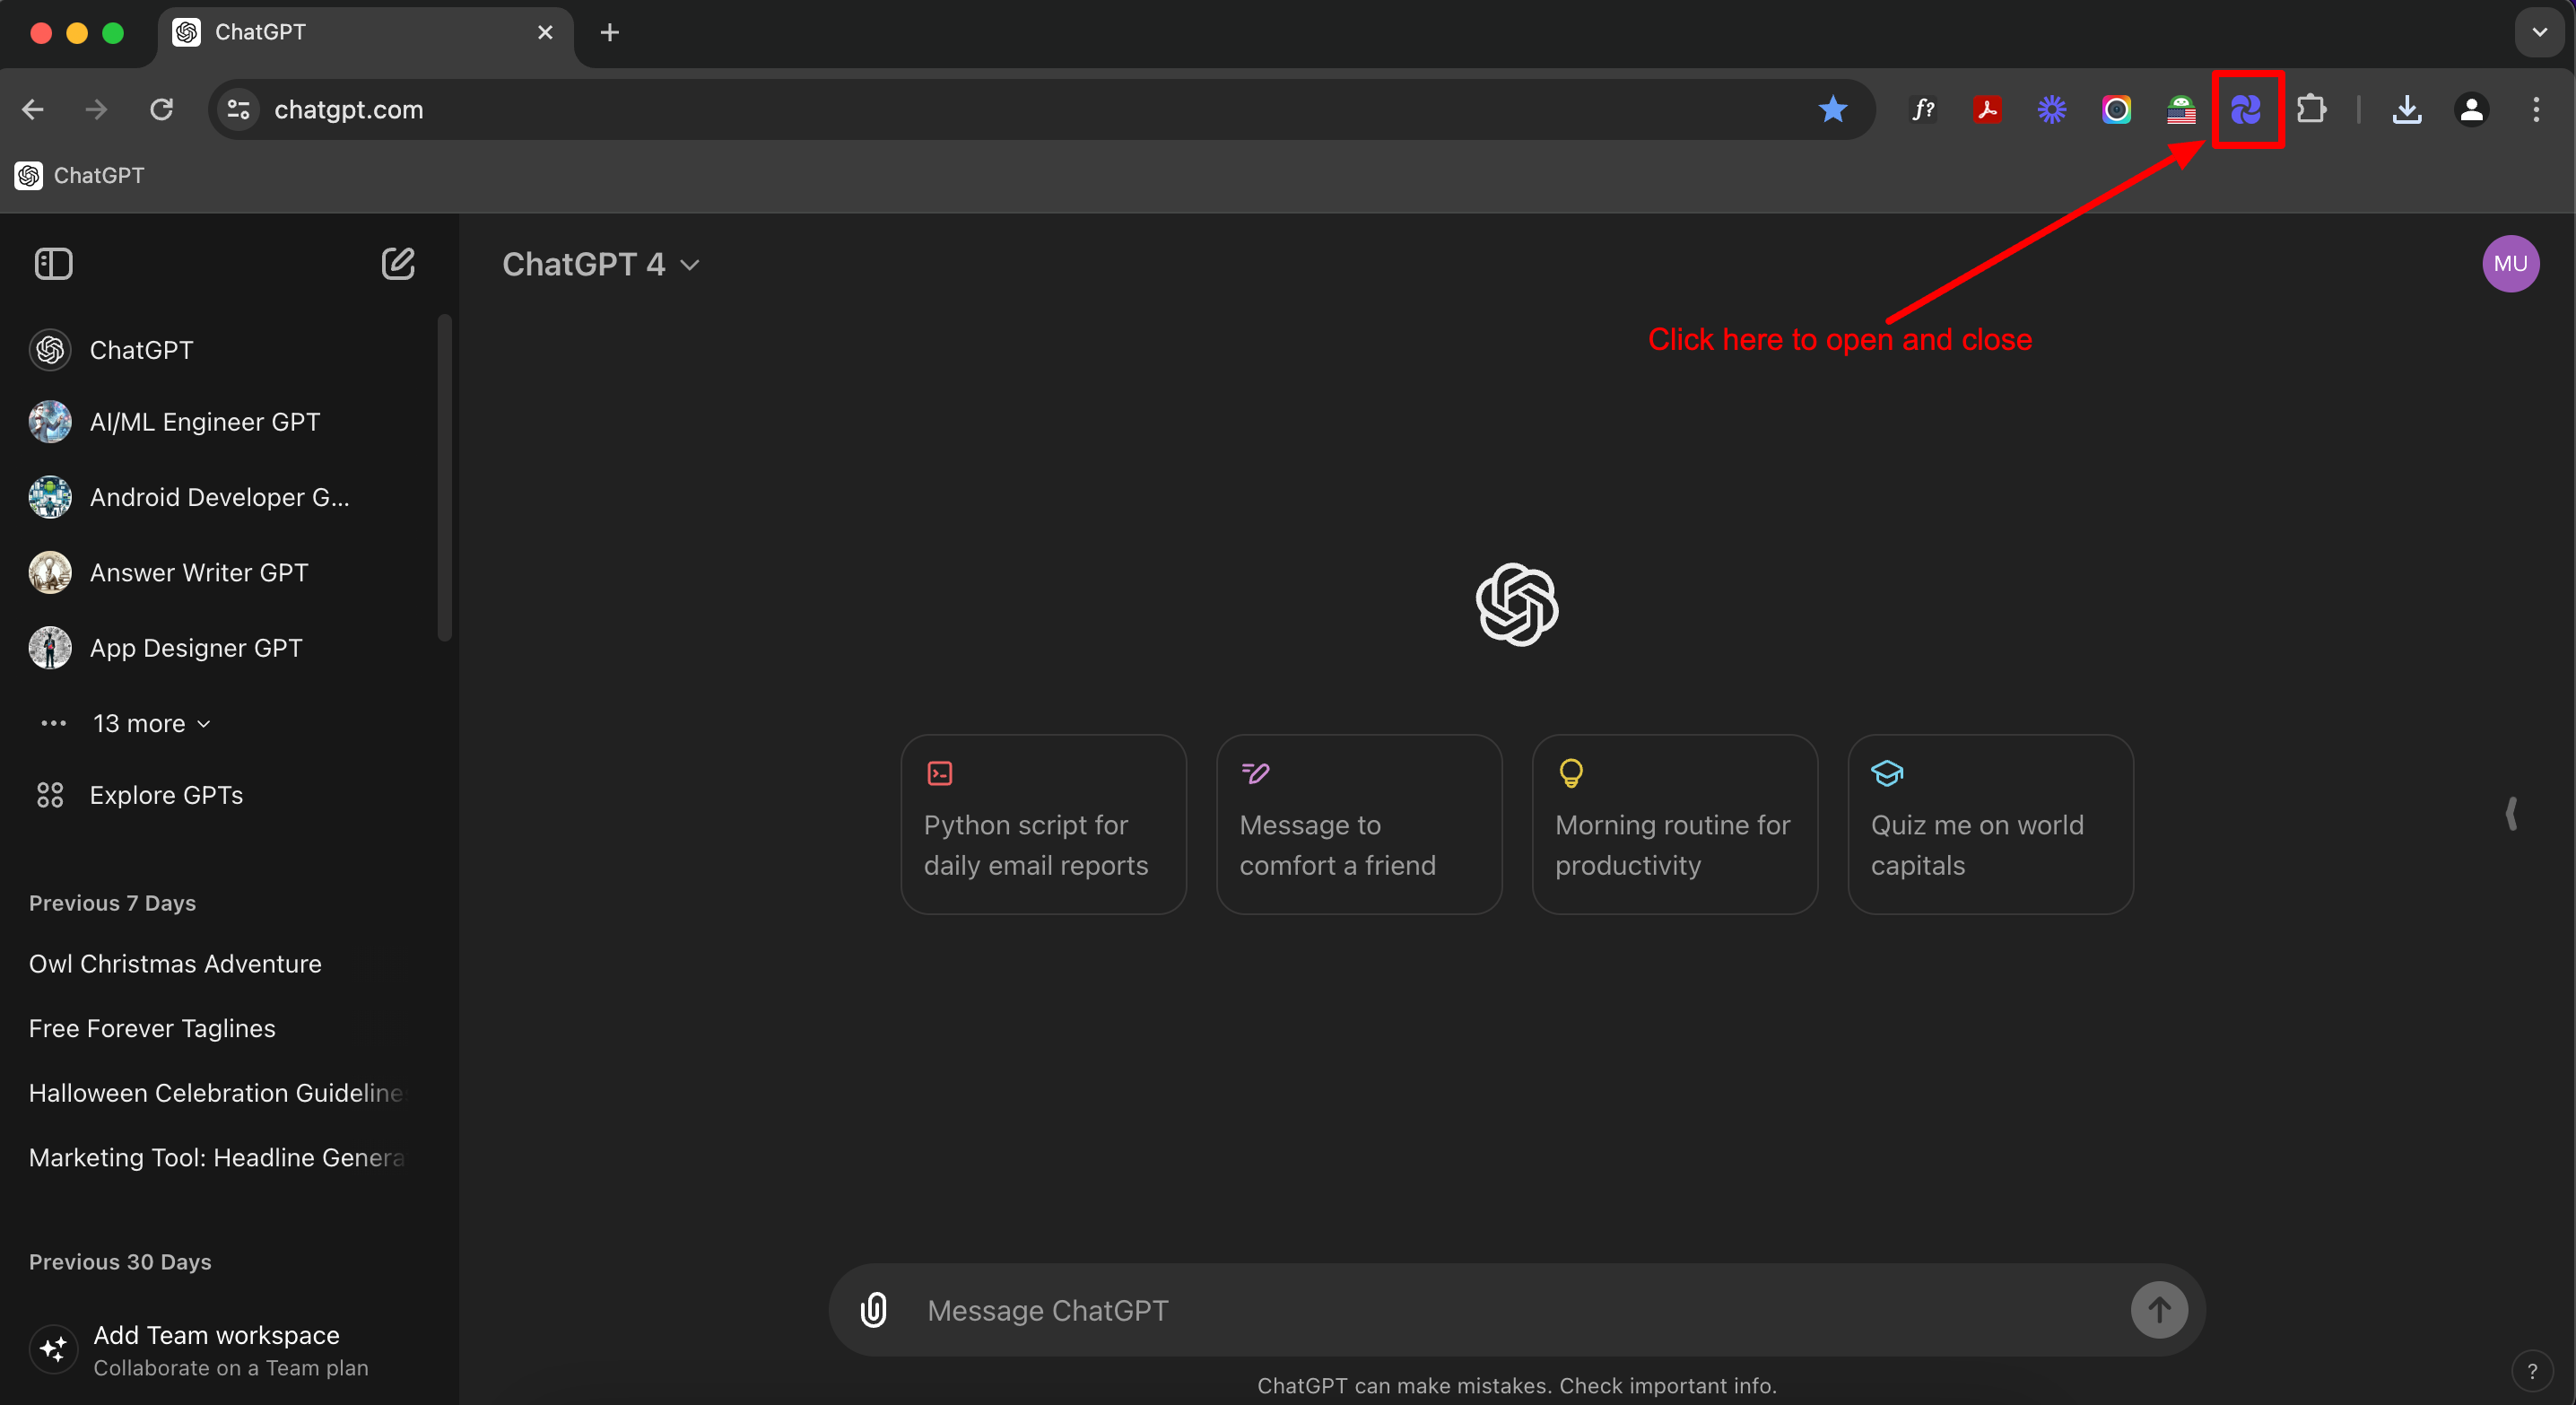The height and width of the screenshot is (1405, 2576).
Task: Click the Python script suggestion card
Action: (1043, 824)
